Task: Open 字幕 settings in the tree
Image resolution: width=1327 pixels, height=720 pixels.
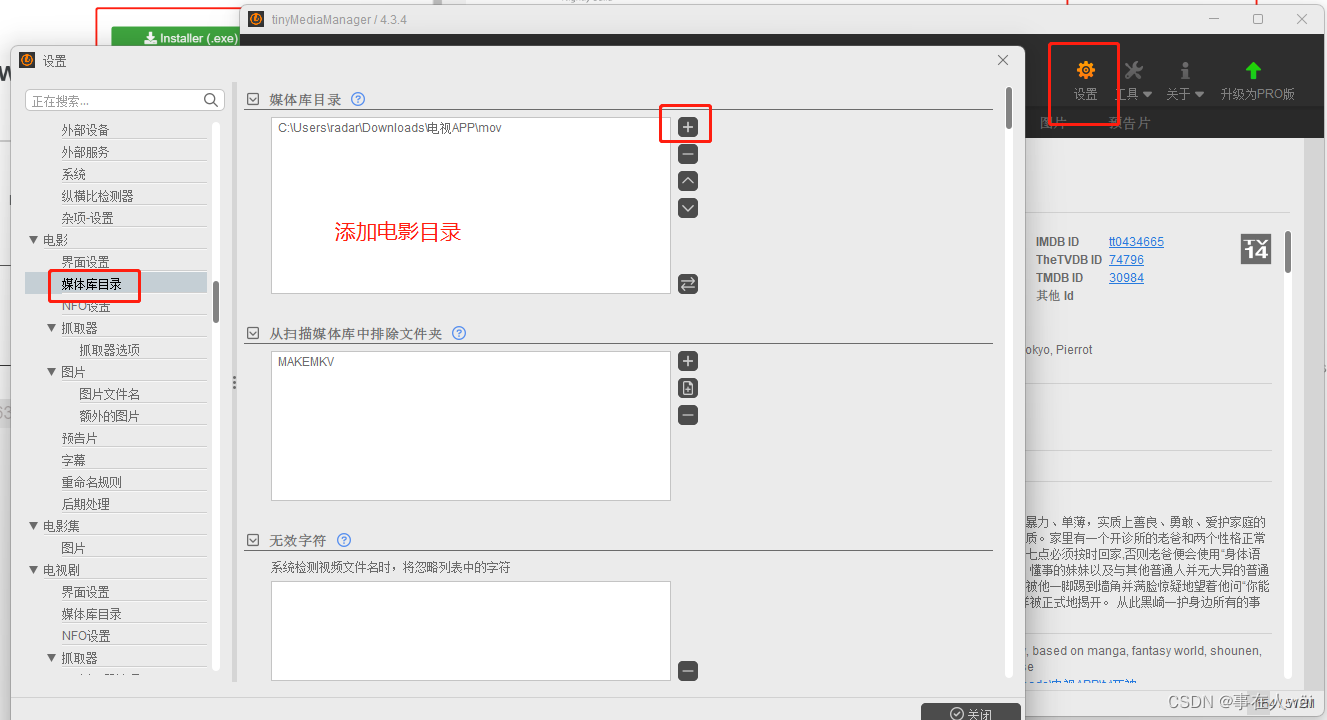Action: [73, 460]
